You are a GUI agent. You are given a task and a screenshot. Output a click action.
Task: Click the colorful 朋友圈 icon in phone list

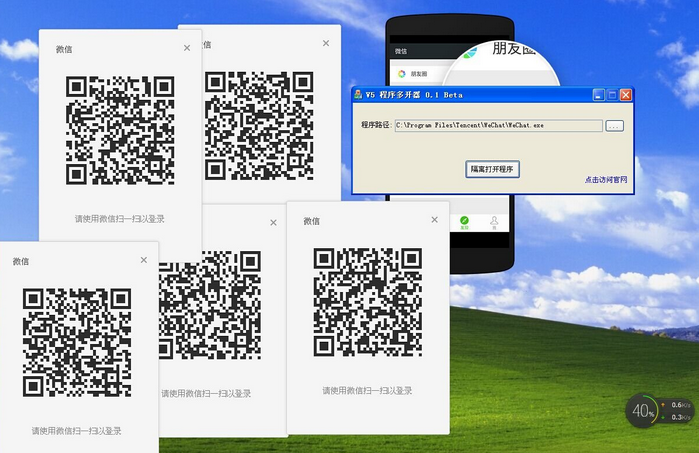(x=402, y=74)
